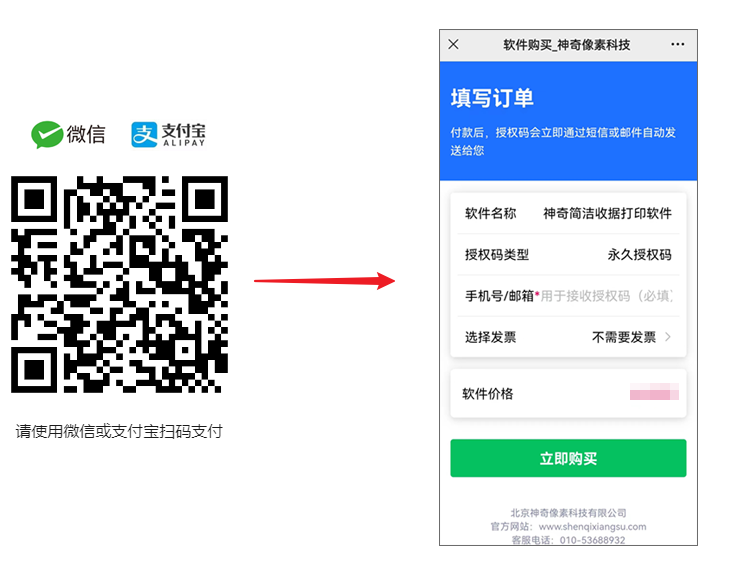Viewport: 736px width, 576px height.
Task: Click page title 软件购买_神奇像素科技
Action: coord(567,45)
